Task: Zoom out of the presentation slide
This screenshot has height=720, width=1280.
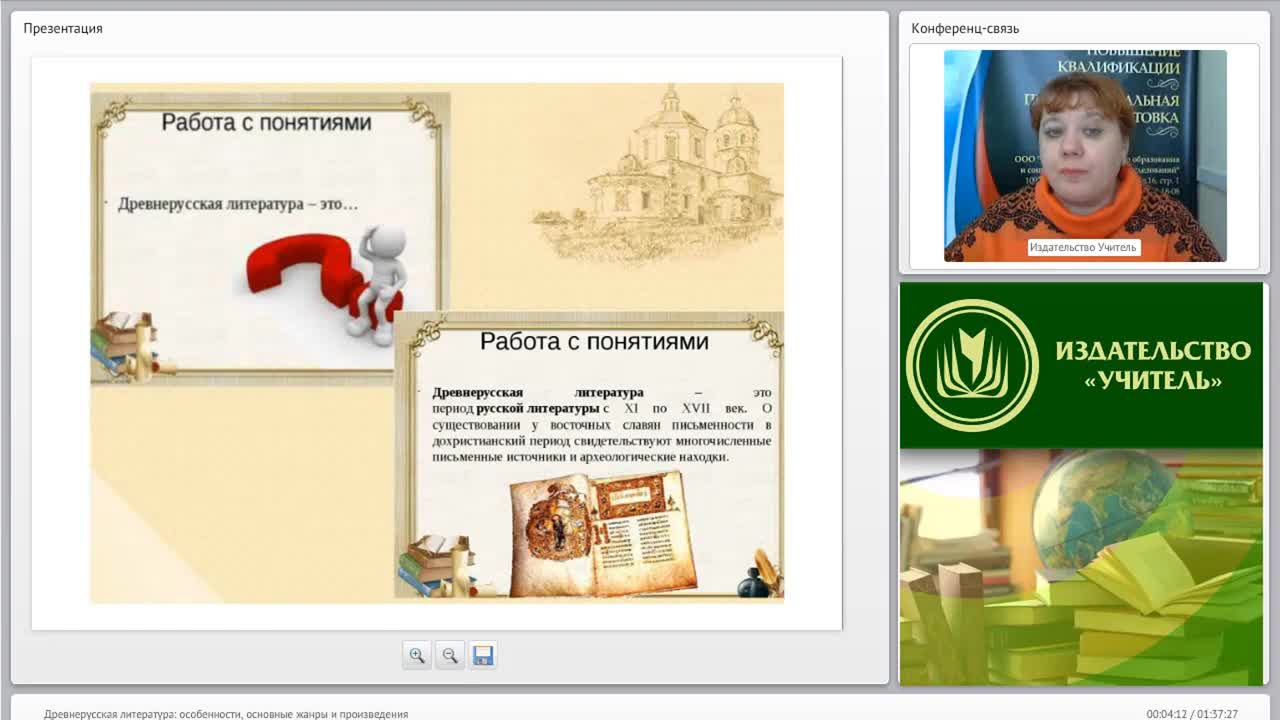Action: [x=450, y=655]
